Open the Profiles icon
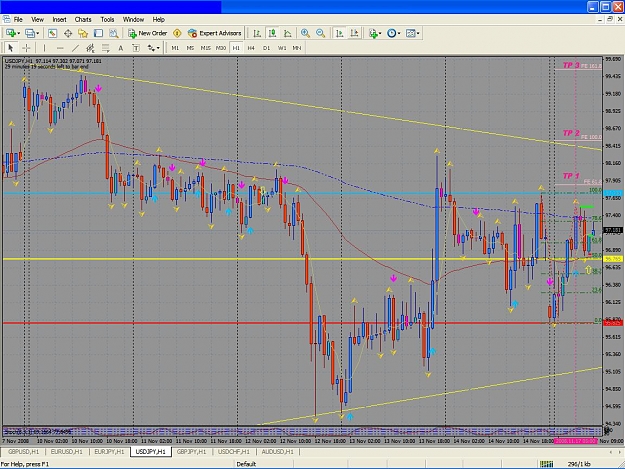This screenshot has width=625, height=469. 30,33
